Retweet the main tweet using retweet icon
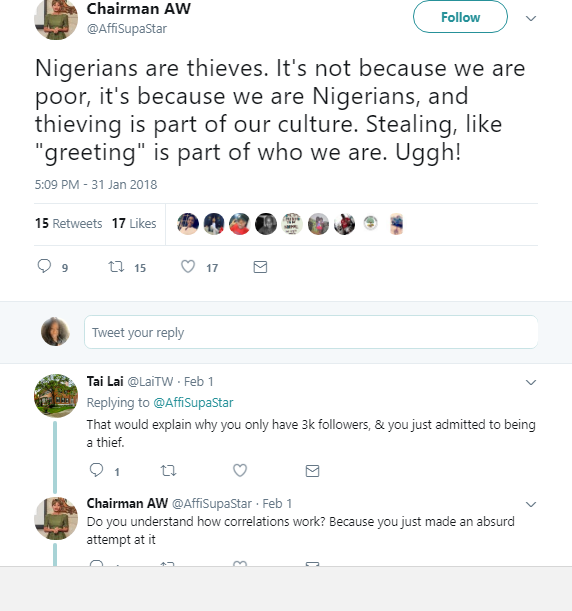Screen dimensions: 572x611 coord(116,267)
